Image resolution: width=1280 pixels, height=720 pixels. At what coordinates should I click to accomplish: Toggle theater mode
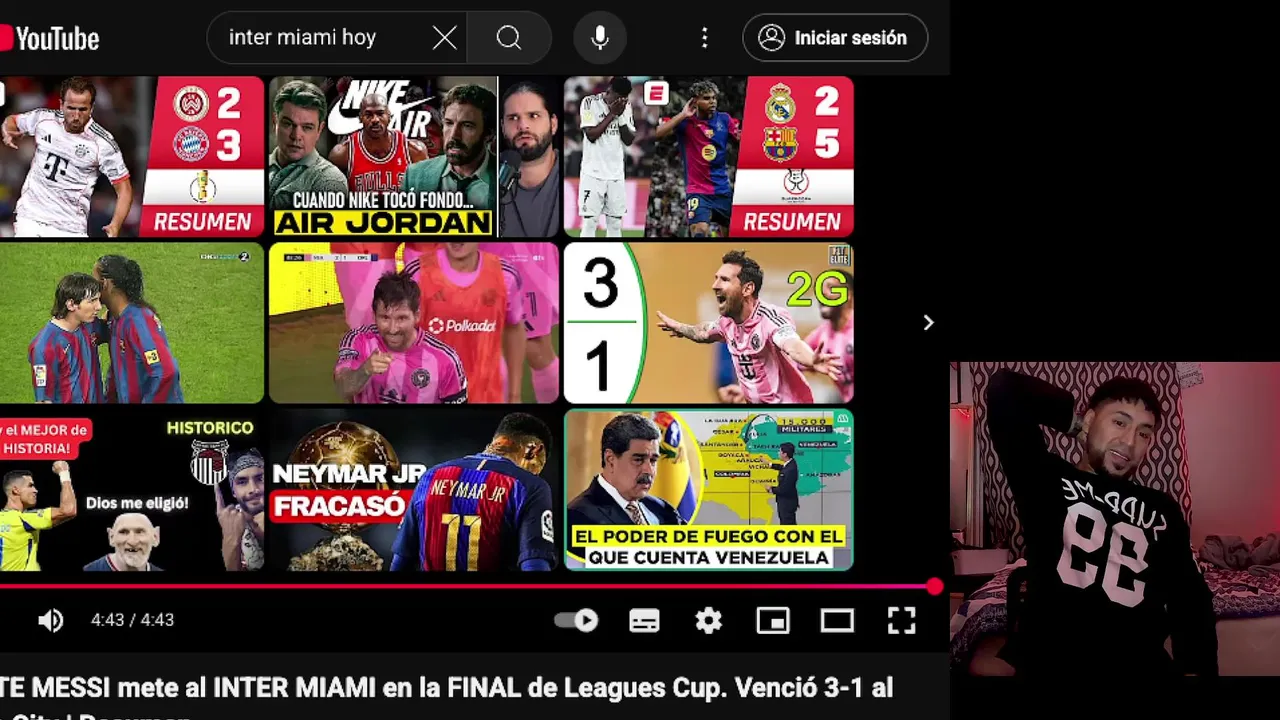(x=837, y=621)
